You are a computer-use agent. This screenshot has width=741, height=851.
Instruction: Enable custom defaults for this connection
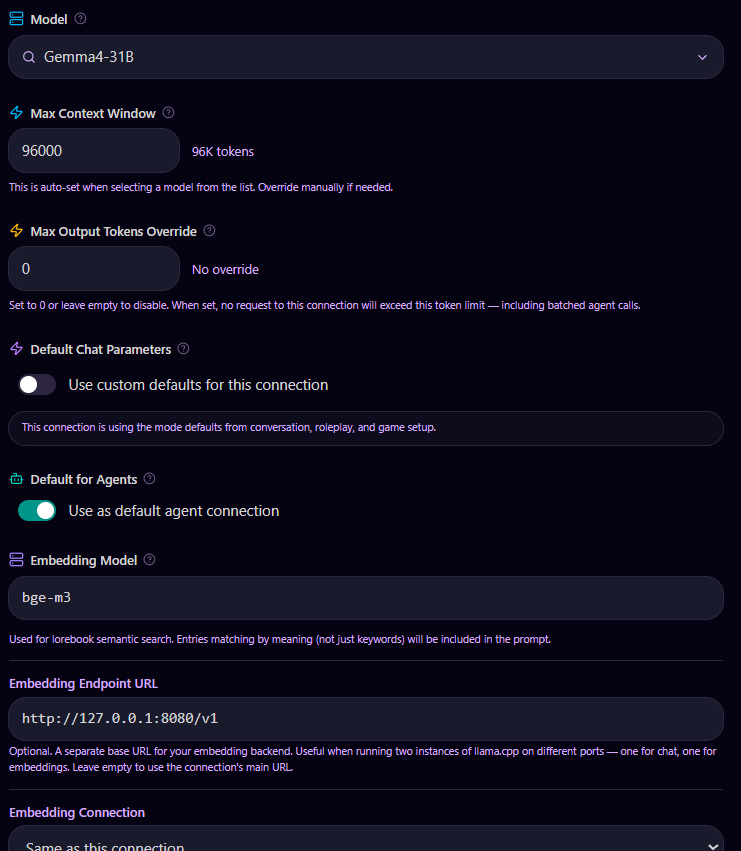click(37, 385)
